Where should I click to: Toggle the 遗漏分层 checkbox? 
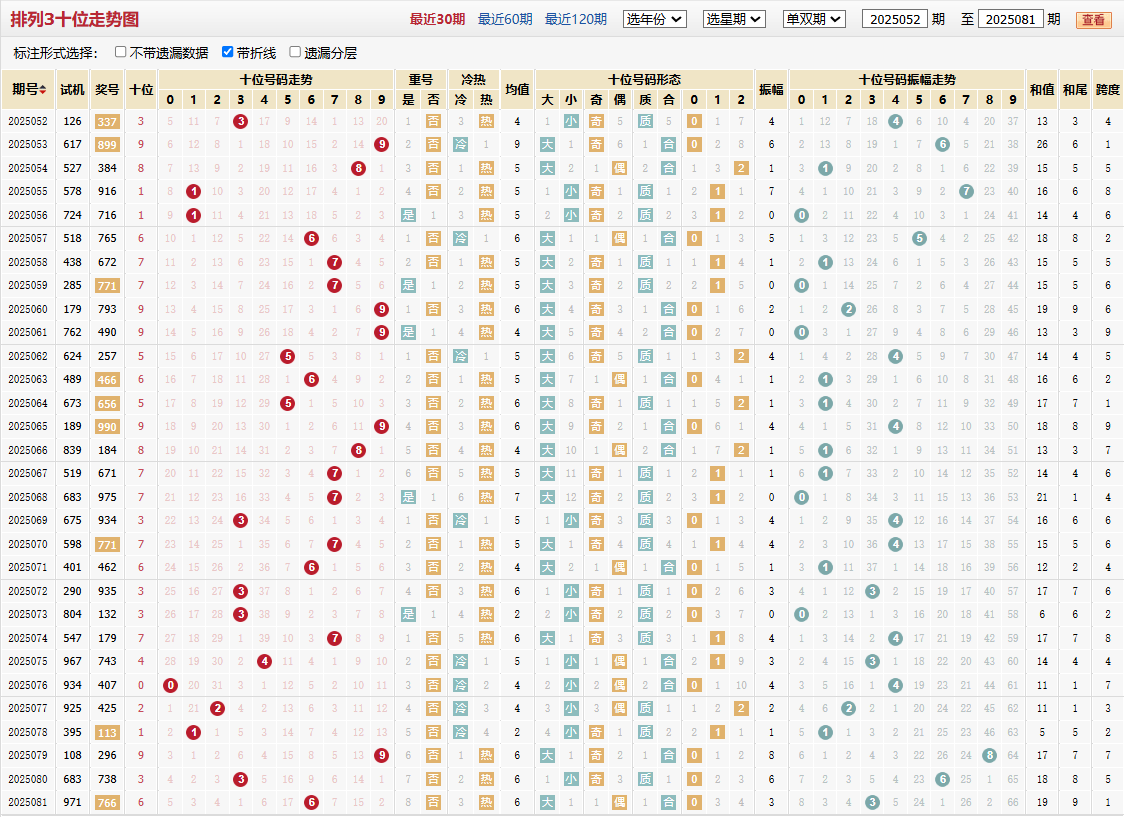(x=295, y=52)
